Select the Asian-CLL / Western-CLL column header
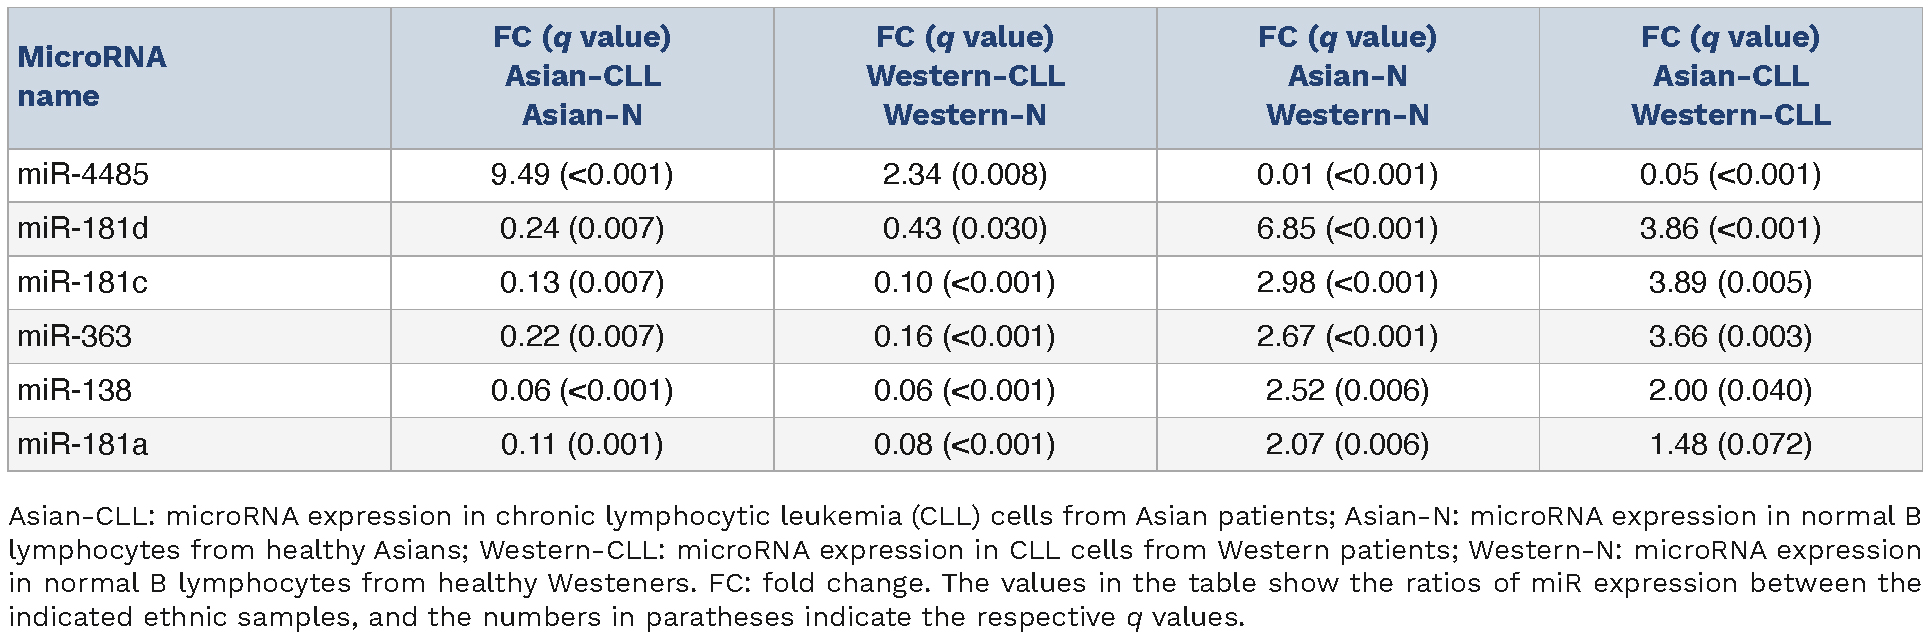This screenshot has height=641, width=1930. [x=1730, y=77]
